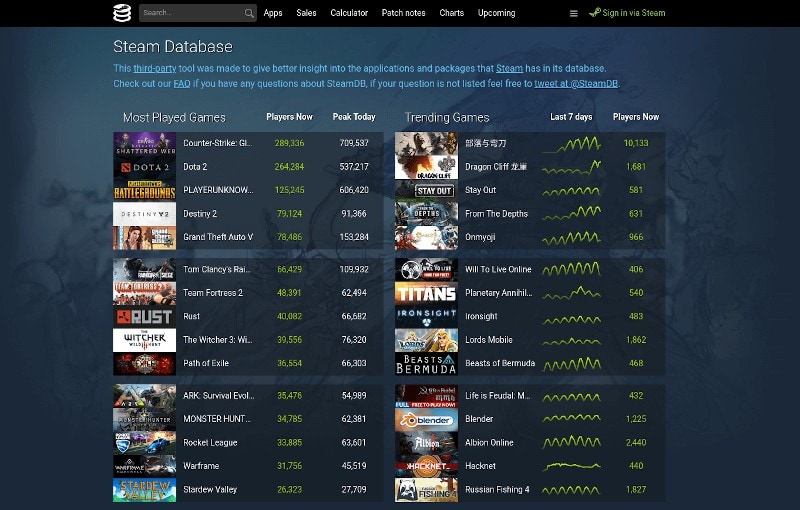Click the Witcher logo thumbnail
This screenshot has height=510, width=800.
tap(144, 340)
